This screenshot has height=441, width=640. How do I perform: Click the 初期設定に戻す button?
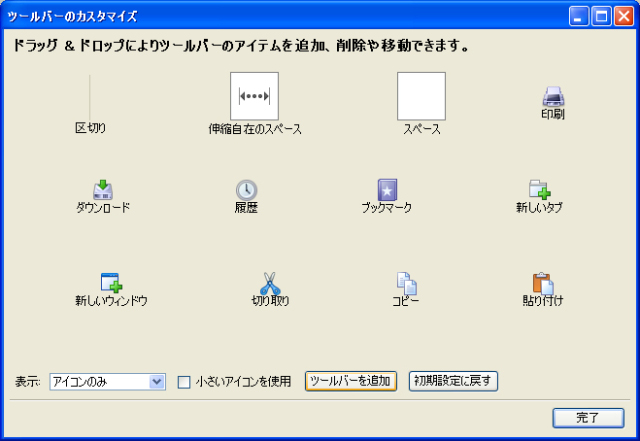point(453,381)
